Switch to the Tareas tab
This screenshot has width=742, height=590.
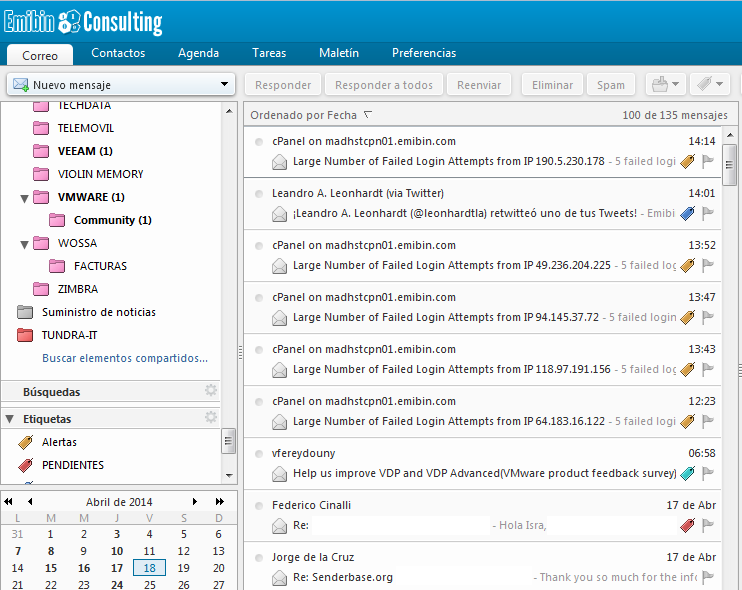pos(269,53)
